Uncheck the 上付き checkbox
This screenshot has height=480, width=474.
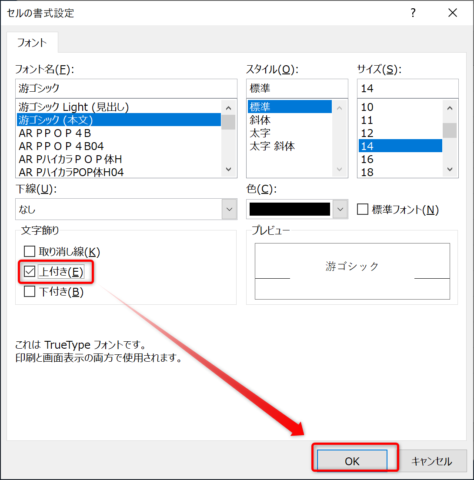point(30,271)
